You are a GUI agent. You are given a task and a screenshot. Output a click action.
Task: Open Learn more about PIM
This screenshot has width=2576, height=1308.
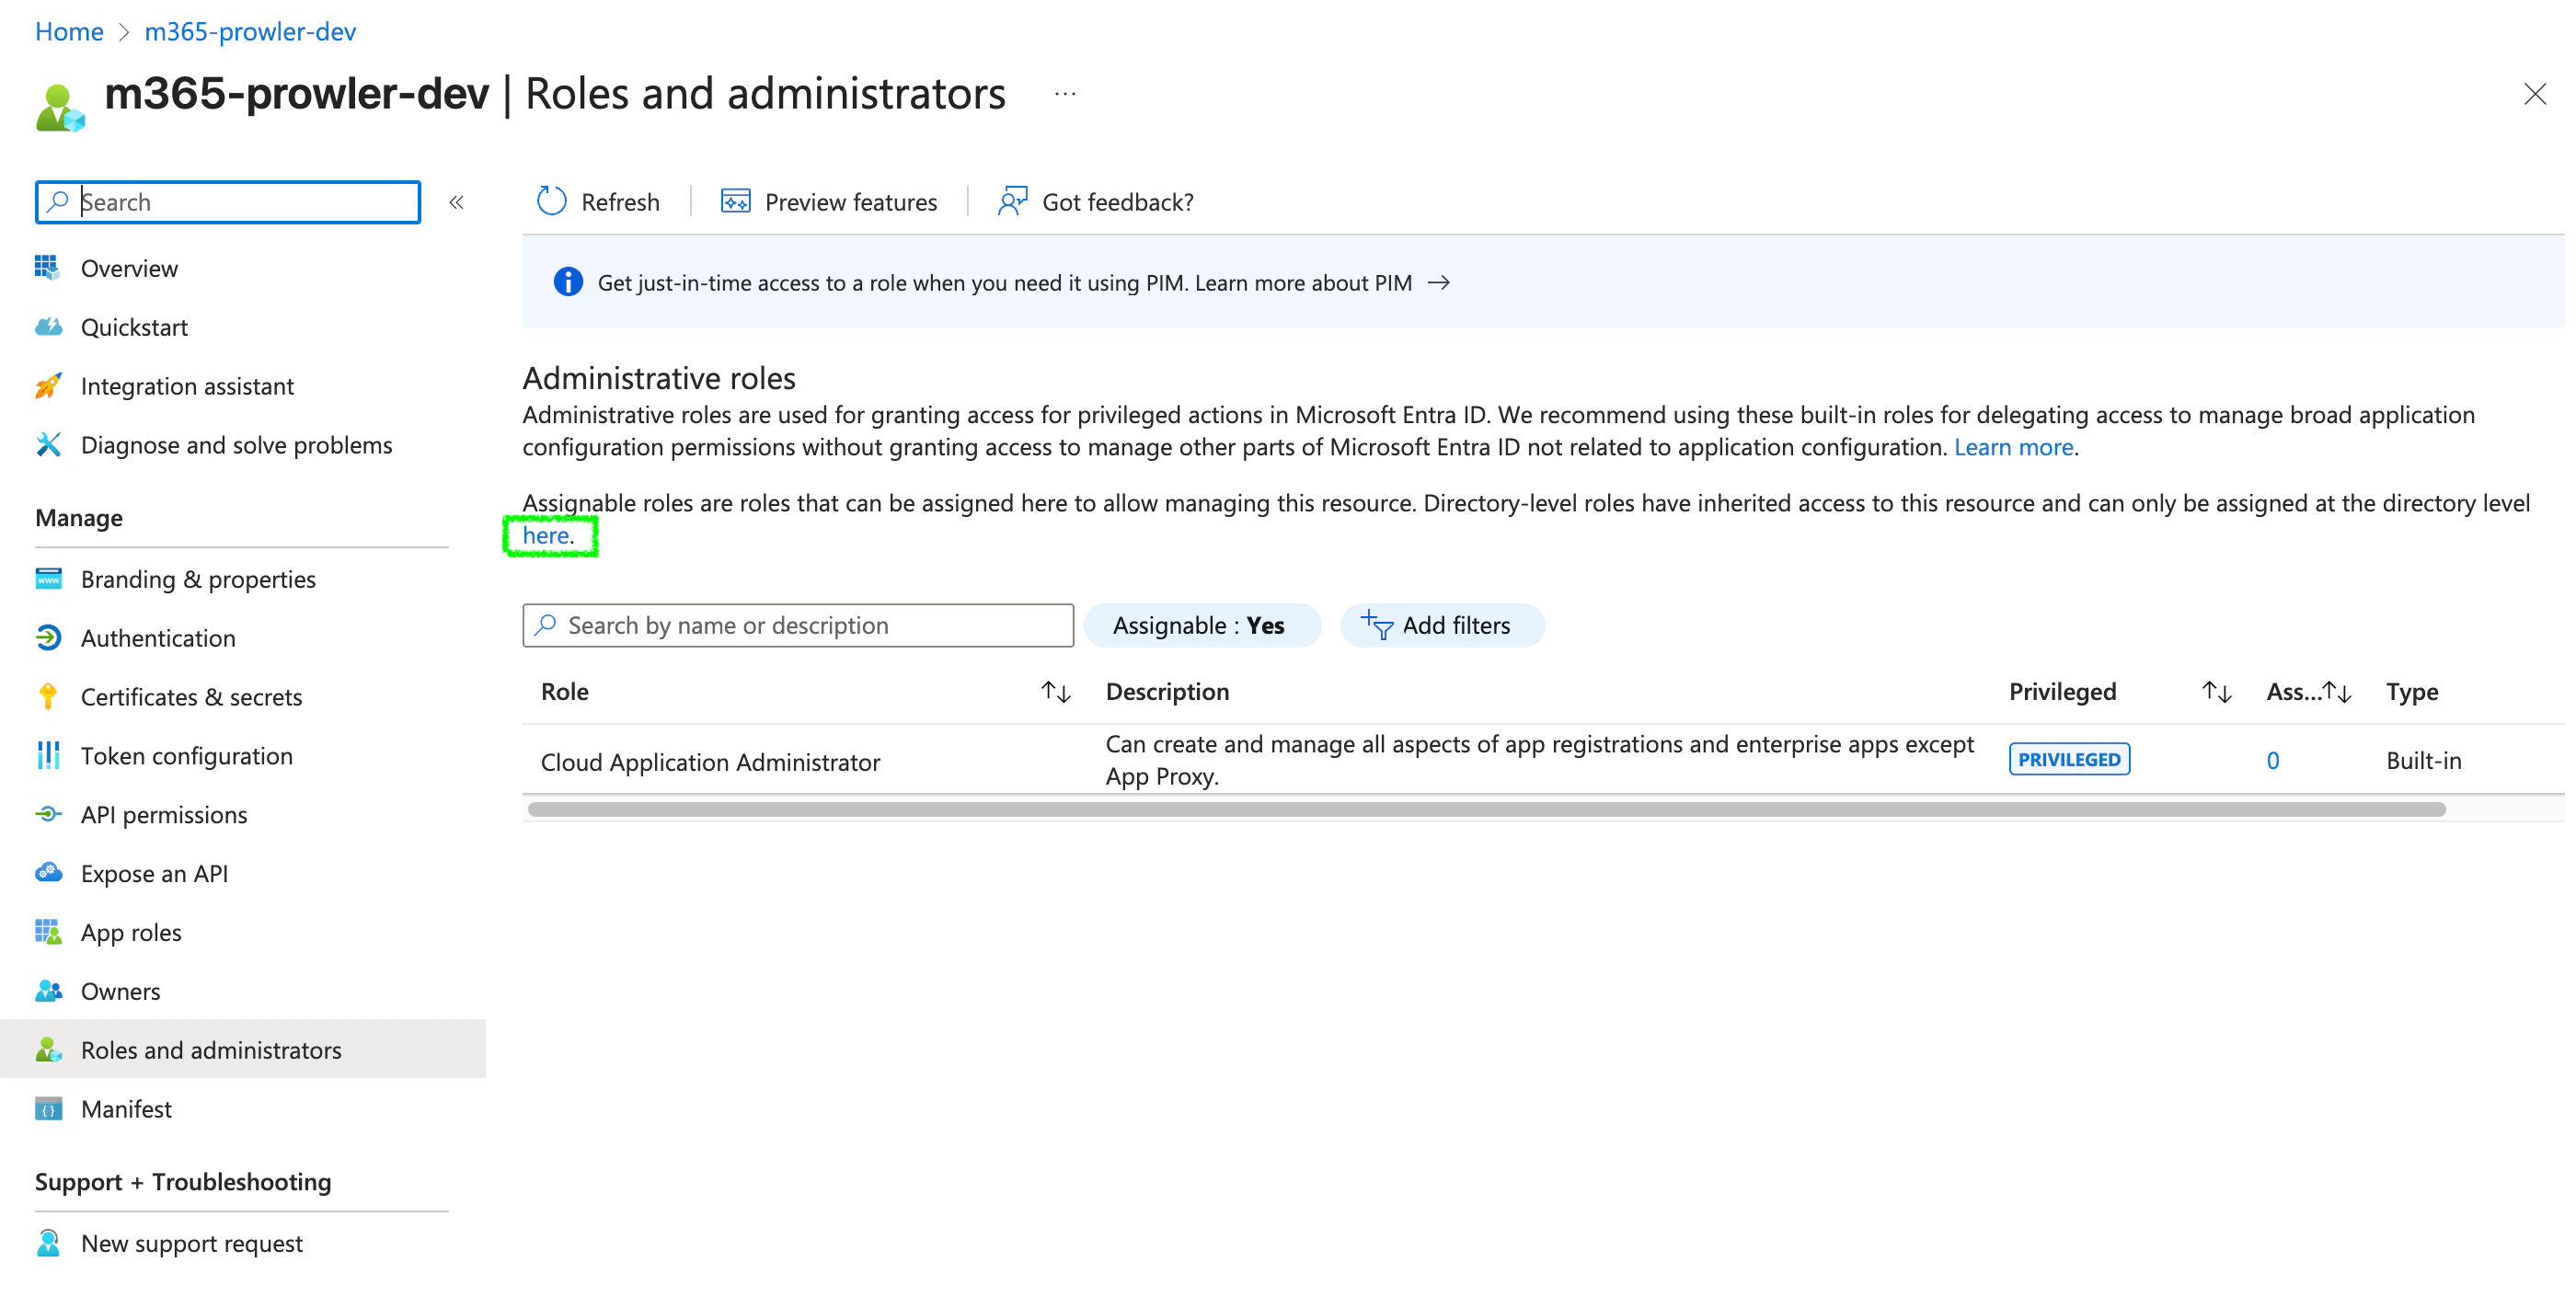pos(1305,282)
